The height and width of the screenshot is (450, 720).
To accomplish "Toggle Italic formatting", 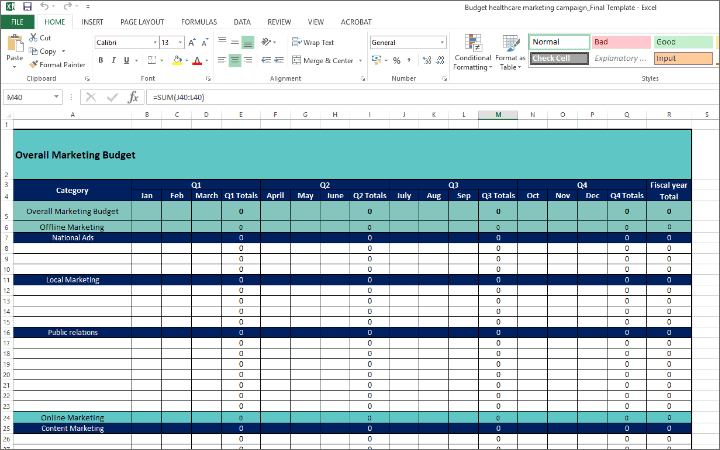I will tap(114, 60).
